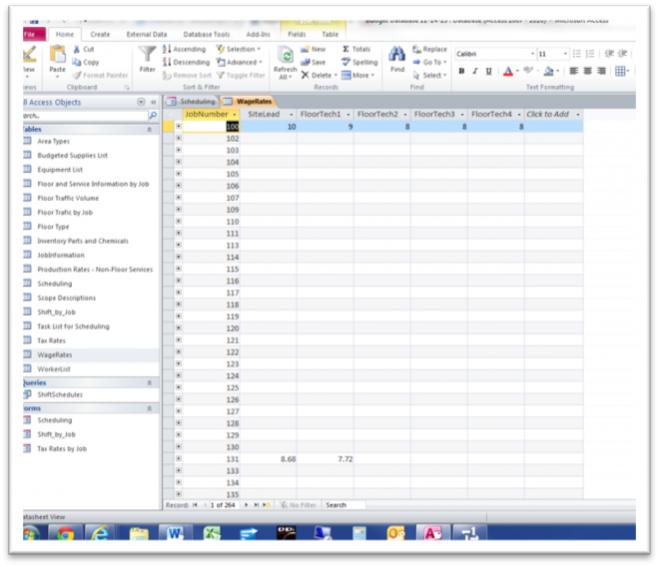Open Outlook from taskbar
Image resolution: width=659 pixels, height=567 pixels.
[396, 533]
